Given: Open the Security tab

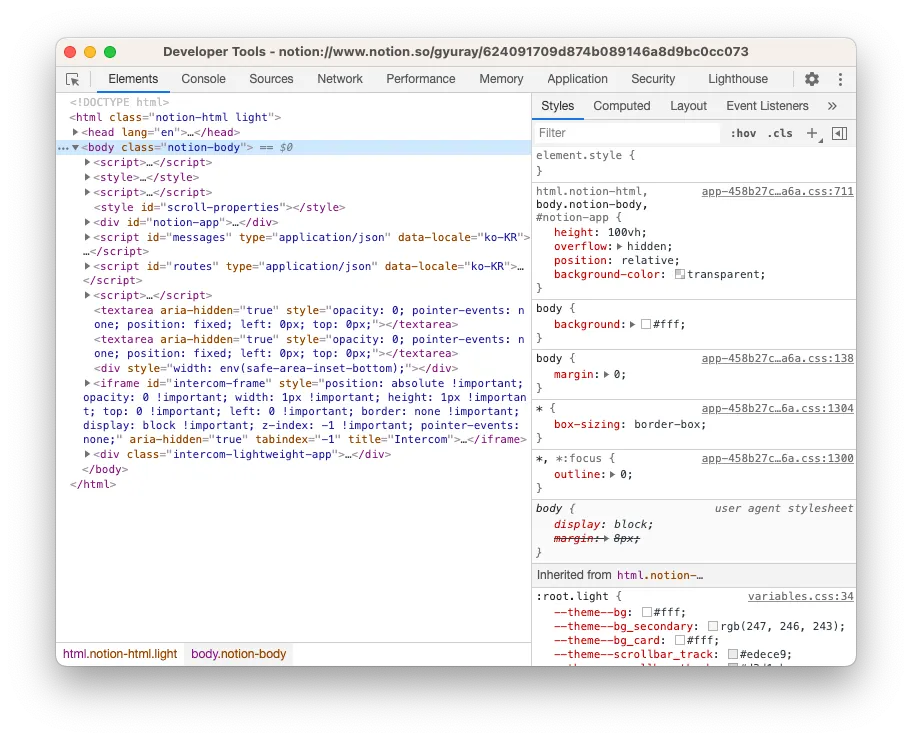Looking at the screenshot, I should pos(653,79).
